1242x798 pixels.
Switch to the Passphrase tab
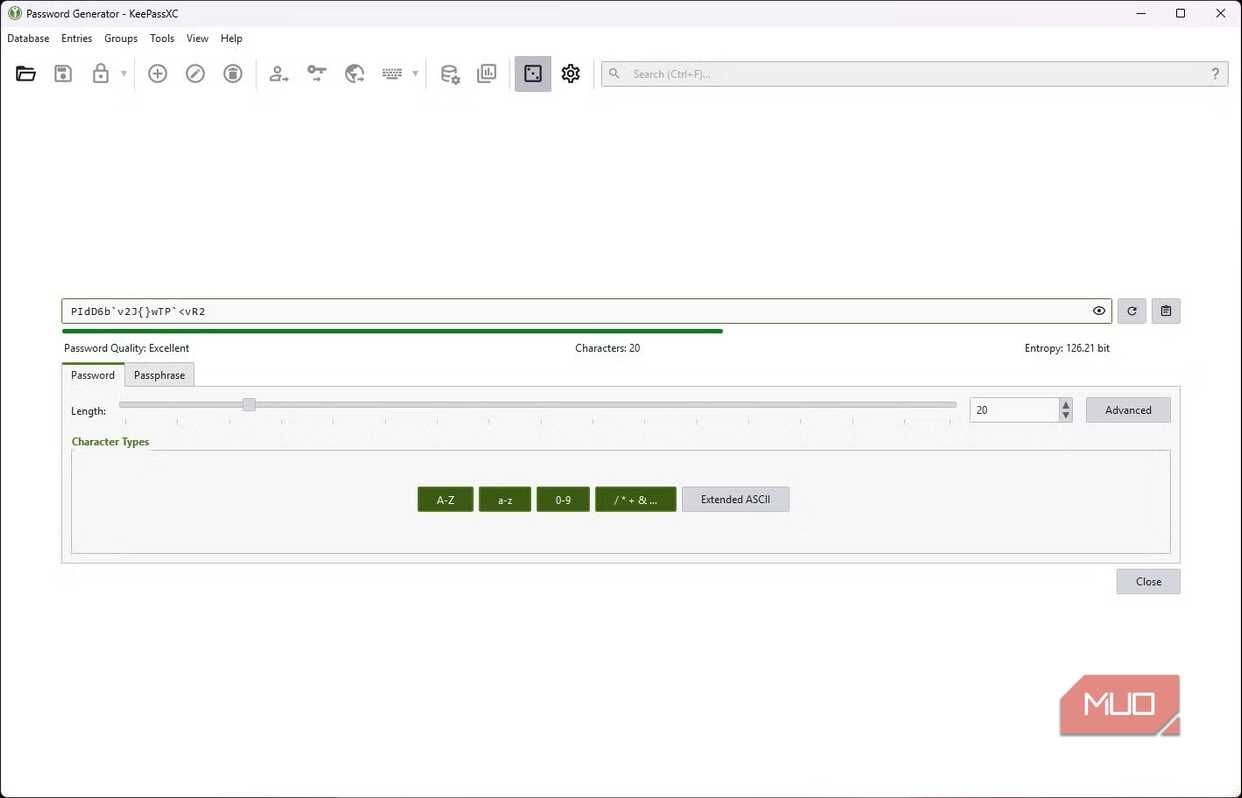160,375
